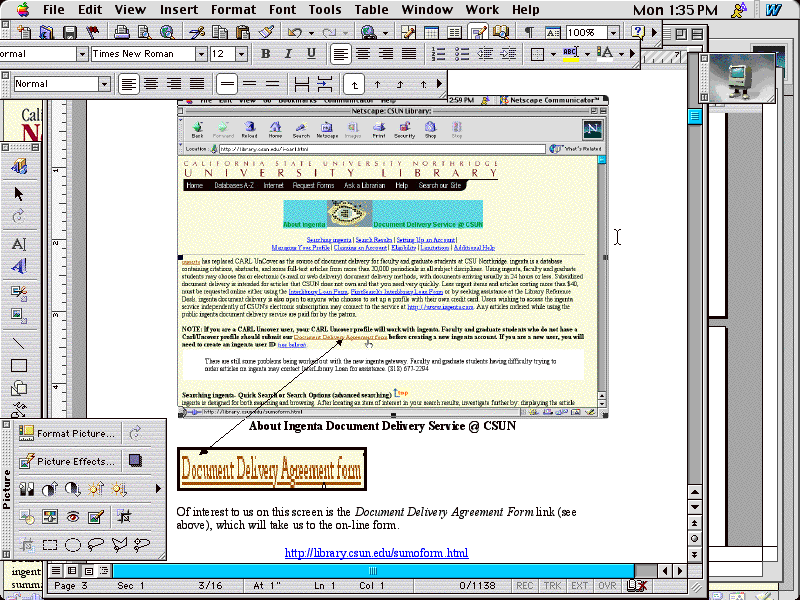Open Help with the question mark icon
Screen dimensions: 800x600
click(x=637, y=33)
